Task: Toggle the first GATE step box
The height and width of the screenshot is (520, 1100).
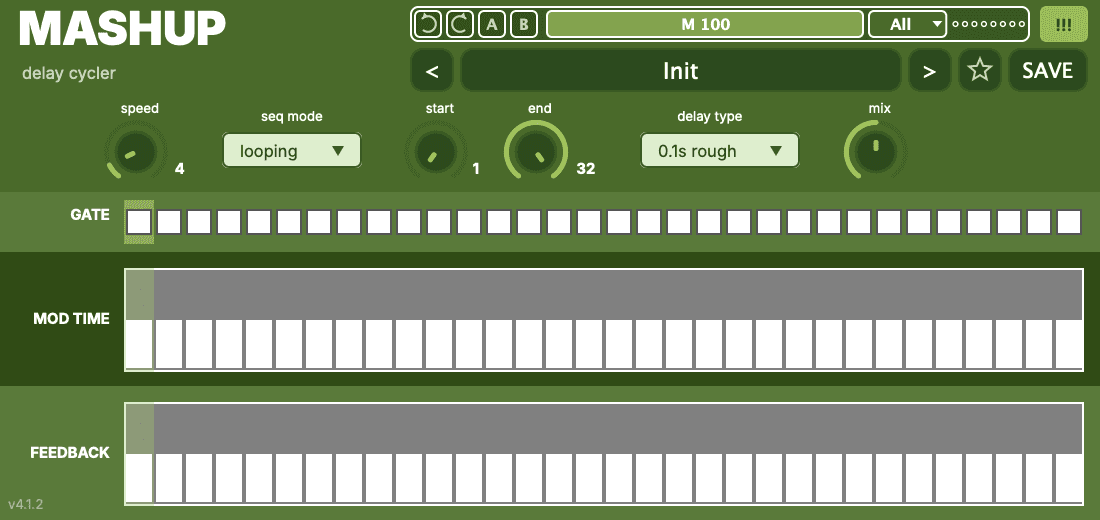Action: click(139, 222)
